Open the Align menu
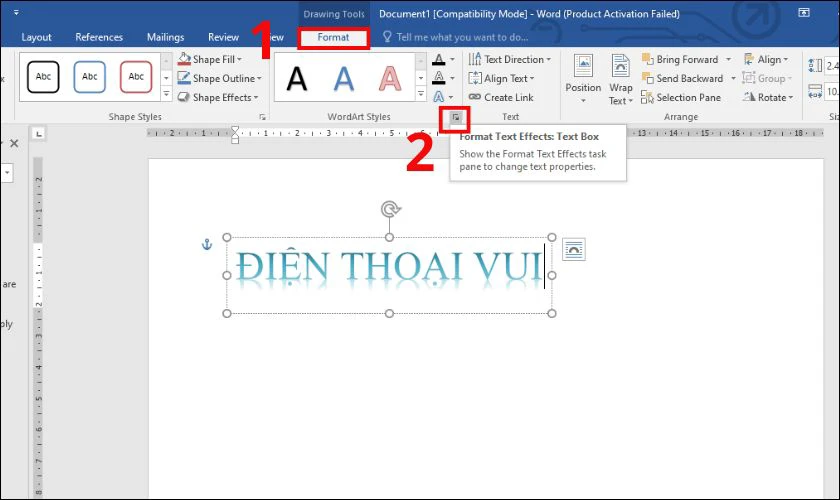This screenshot has height=500, width=840. point(766,59)
